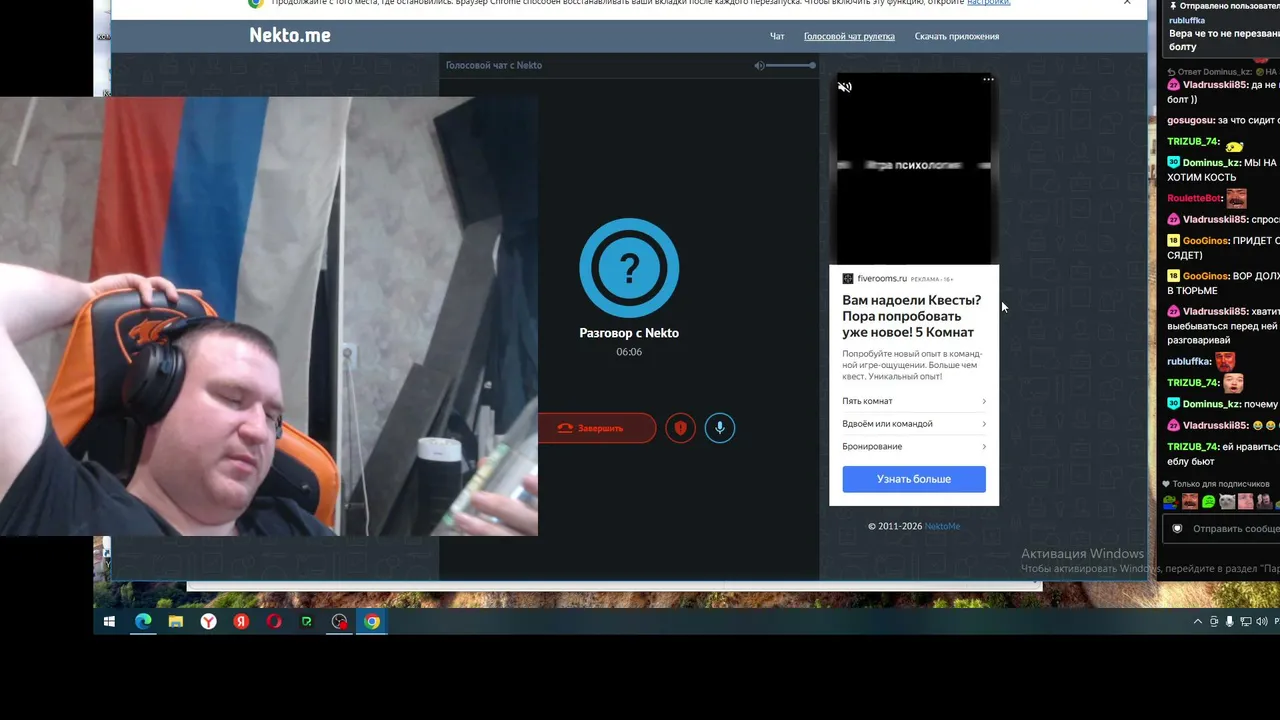Open the Голосовой чат рулетка navigation item
The width and height of the screenshot is (1280, 720).
849,37
